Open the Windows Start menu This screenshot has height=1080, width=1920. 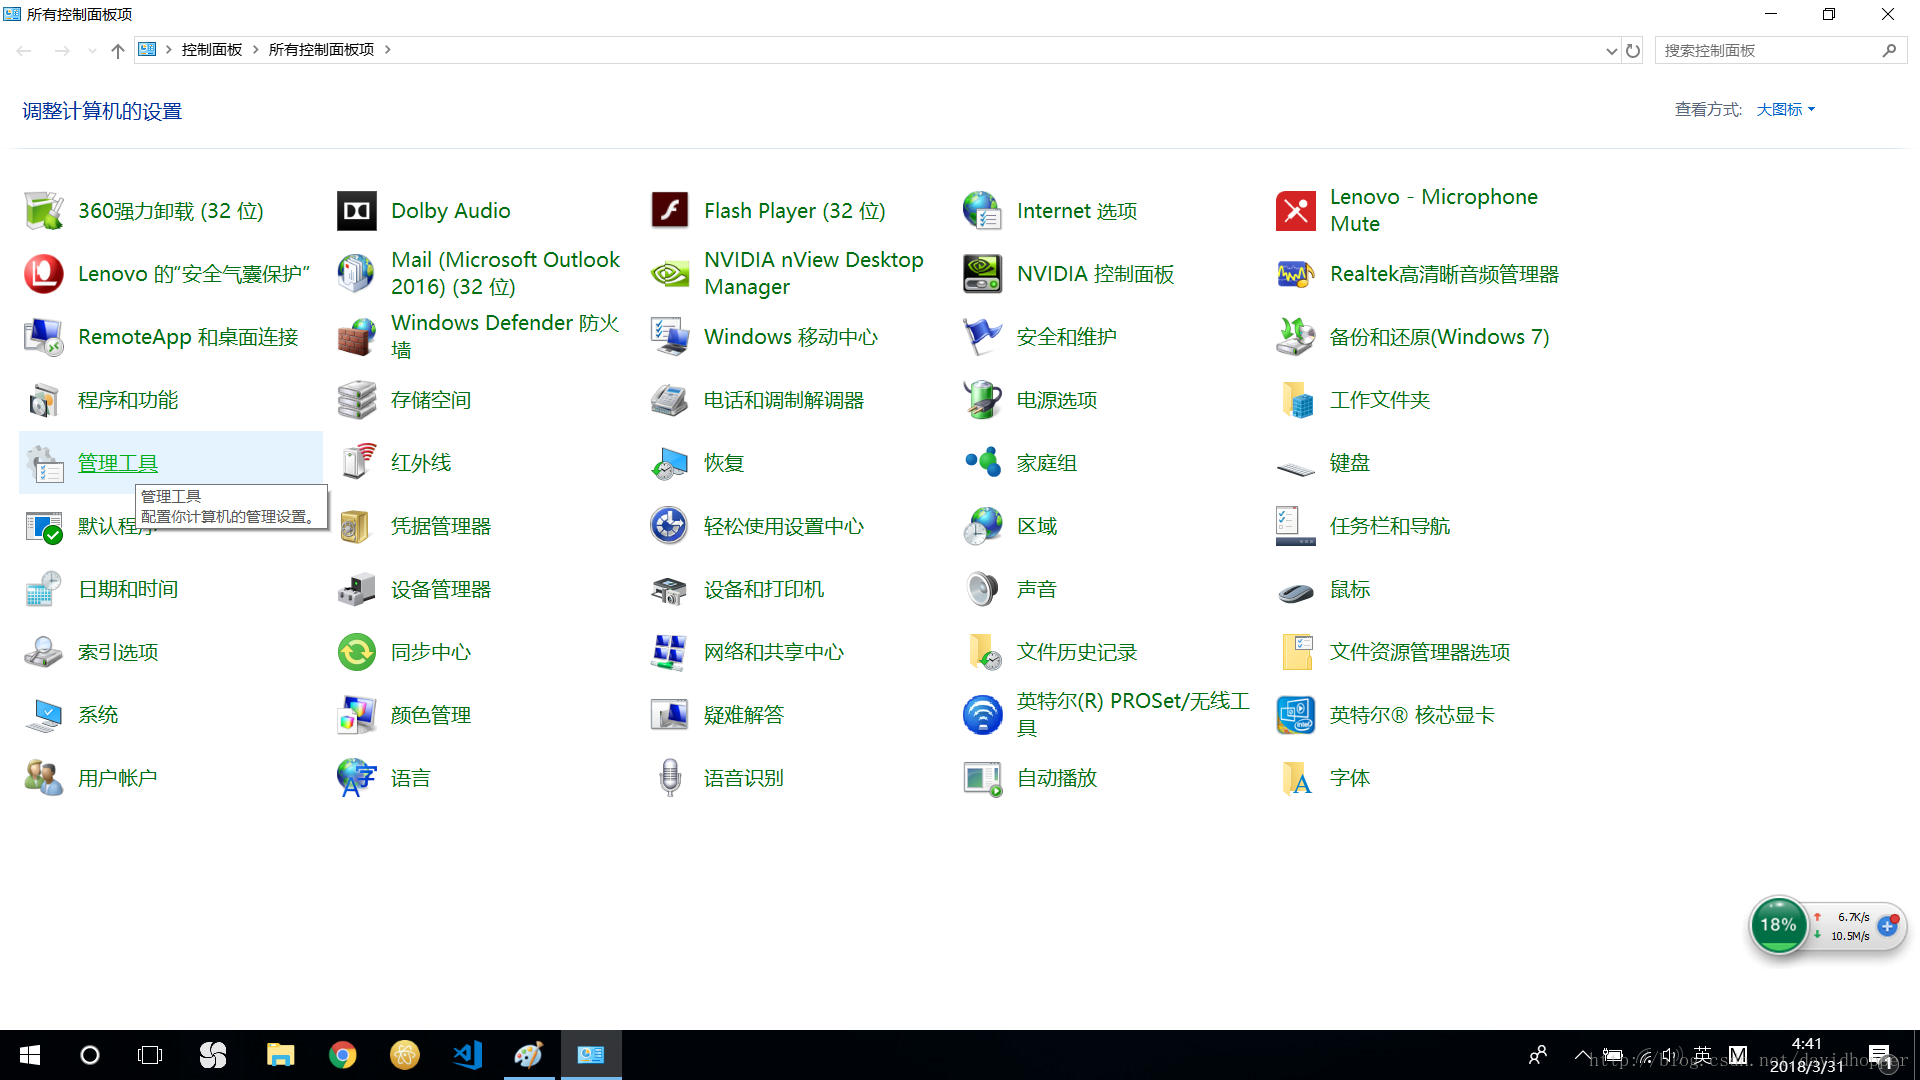point(30,1055)
